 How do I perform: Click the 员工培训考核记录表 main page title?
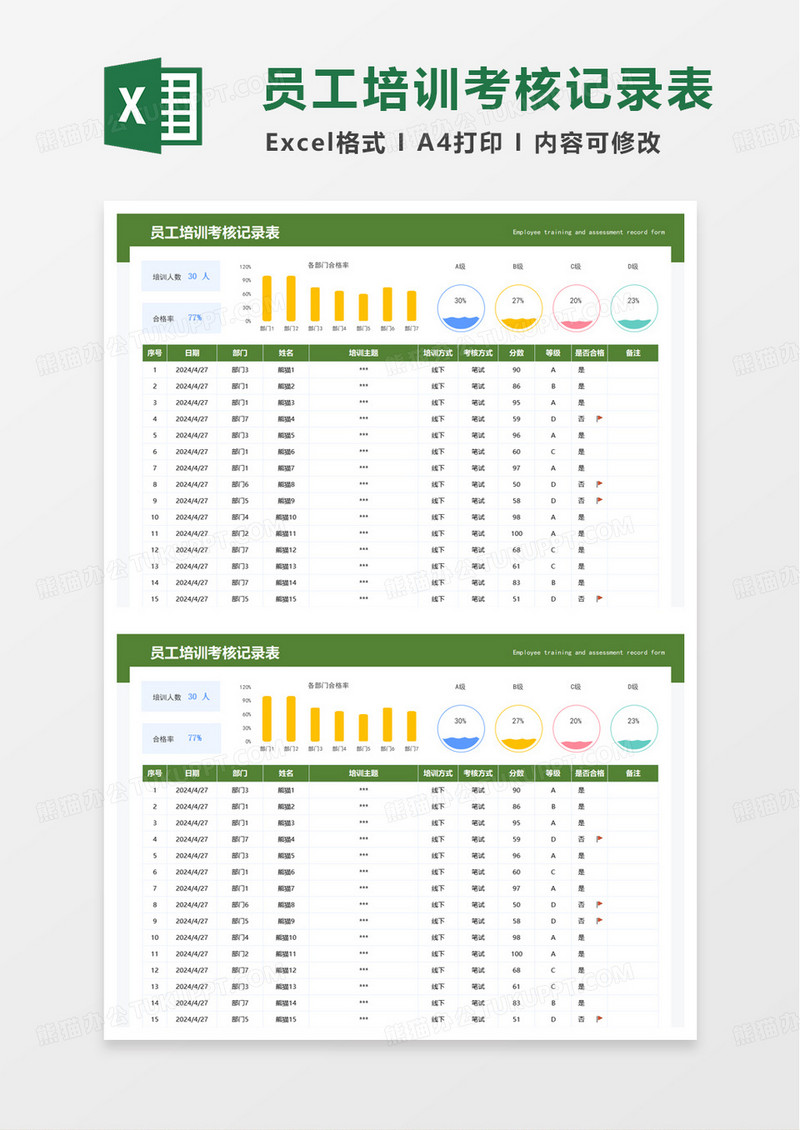[x=488, y=89]
